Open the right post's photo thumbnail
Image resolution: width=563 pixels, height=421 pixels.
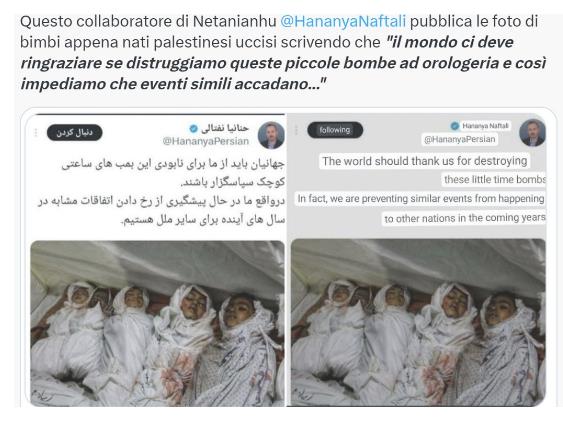pyautogui.click(x=418, y=322)
